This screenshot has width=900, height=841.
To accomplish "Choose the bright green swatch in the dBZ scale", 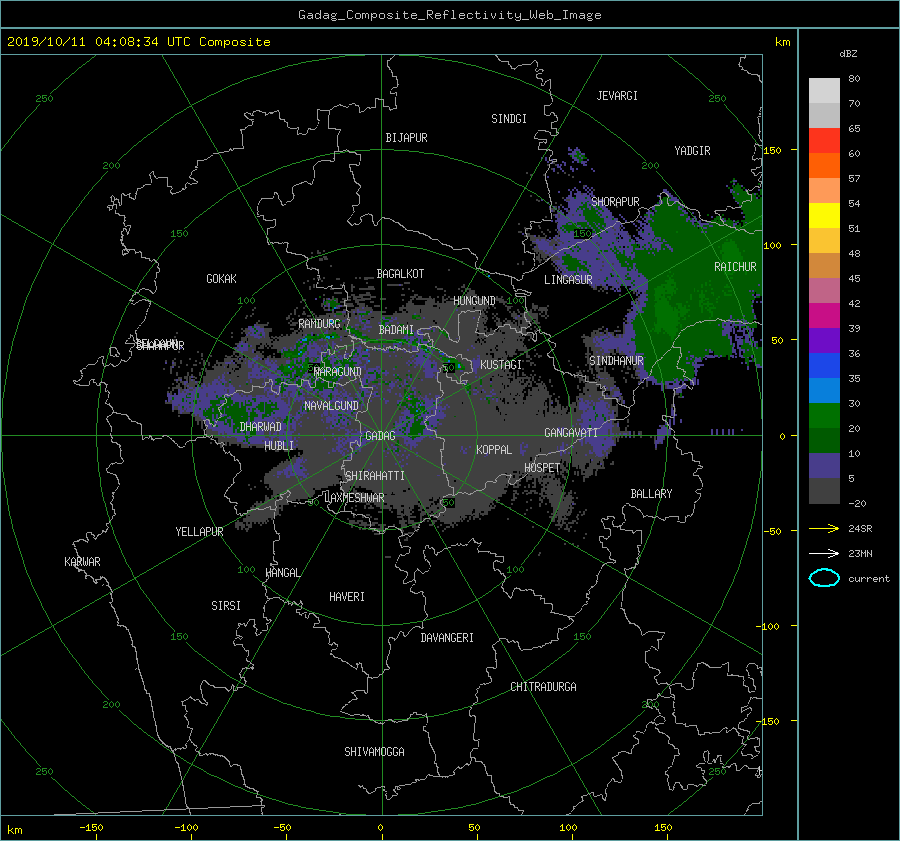I will [x=824, y=416].
